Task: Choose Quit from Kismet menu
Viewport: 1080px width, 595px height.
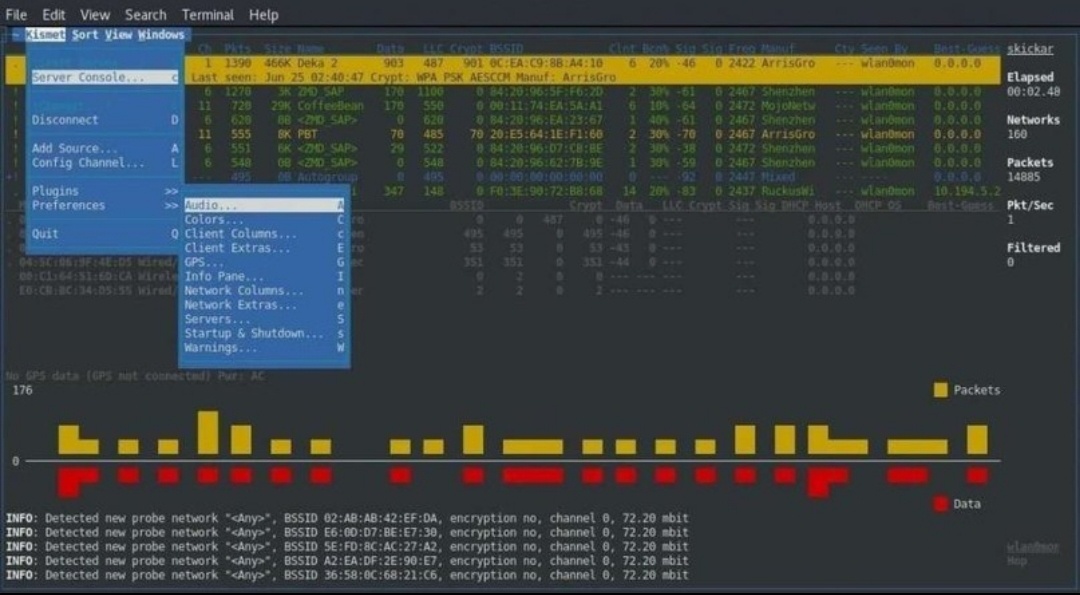Action: pos(105,233)
